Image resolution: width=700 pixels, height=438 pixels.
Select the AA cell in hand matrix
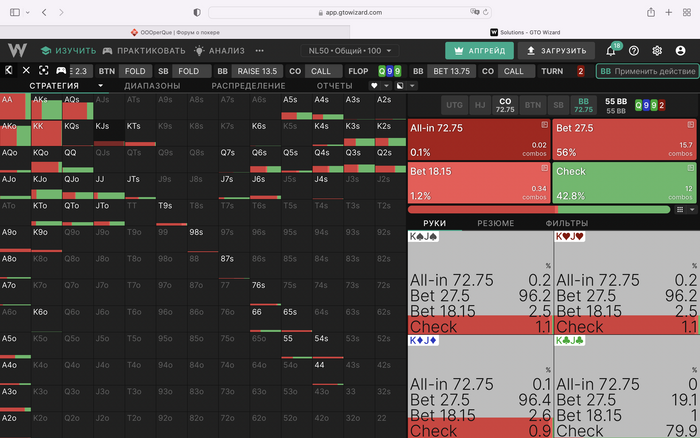(16, 106)
